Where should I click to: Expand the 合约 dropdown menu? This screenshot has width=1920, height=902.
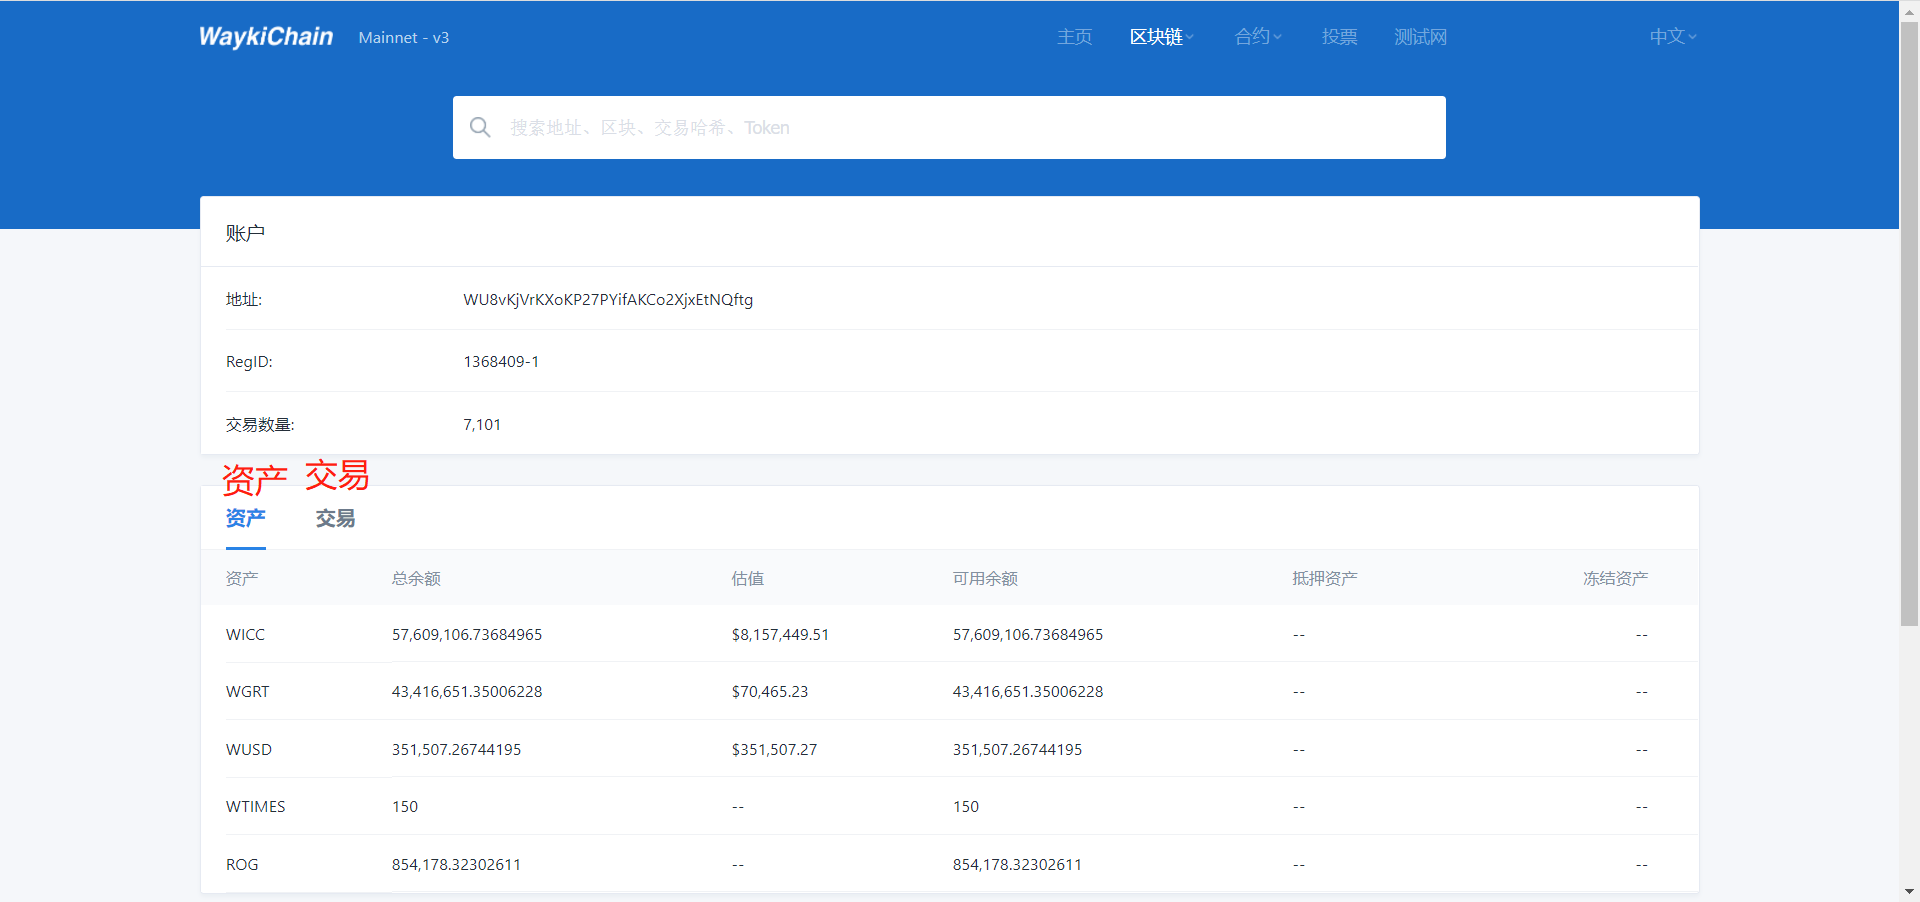pos(1257,37)
